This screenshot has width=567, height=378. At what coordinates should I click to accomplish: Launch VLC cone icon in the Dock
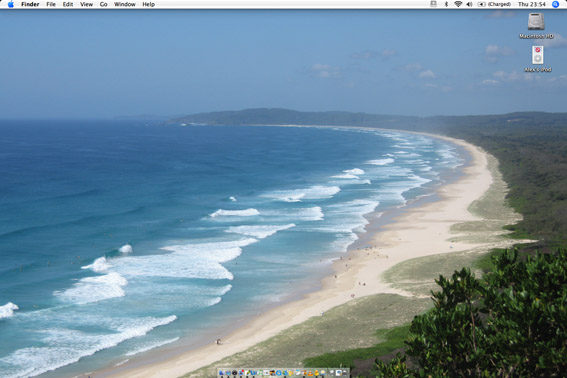tap(310, 373)
